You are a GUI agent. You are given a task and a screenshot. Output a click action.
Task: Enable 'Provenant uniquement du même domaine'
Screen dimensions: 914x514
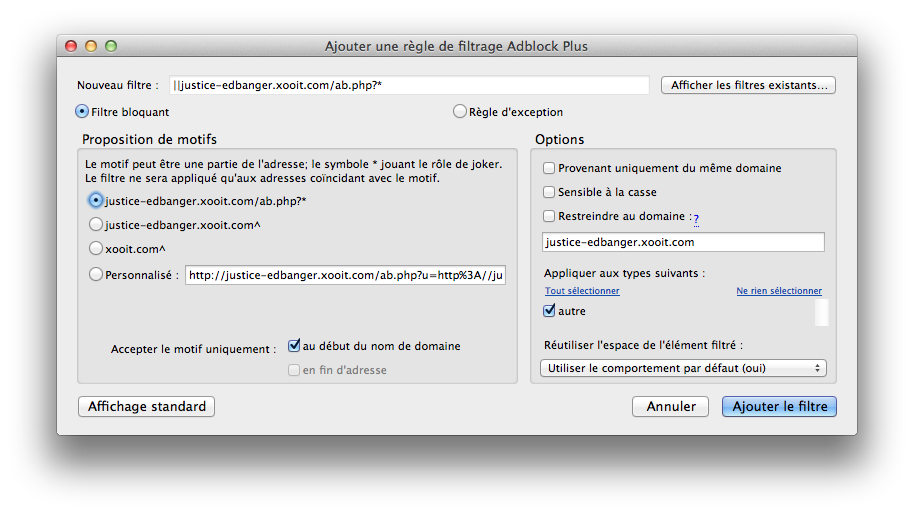pyautogui.click(x=549, y=168)
